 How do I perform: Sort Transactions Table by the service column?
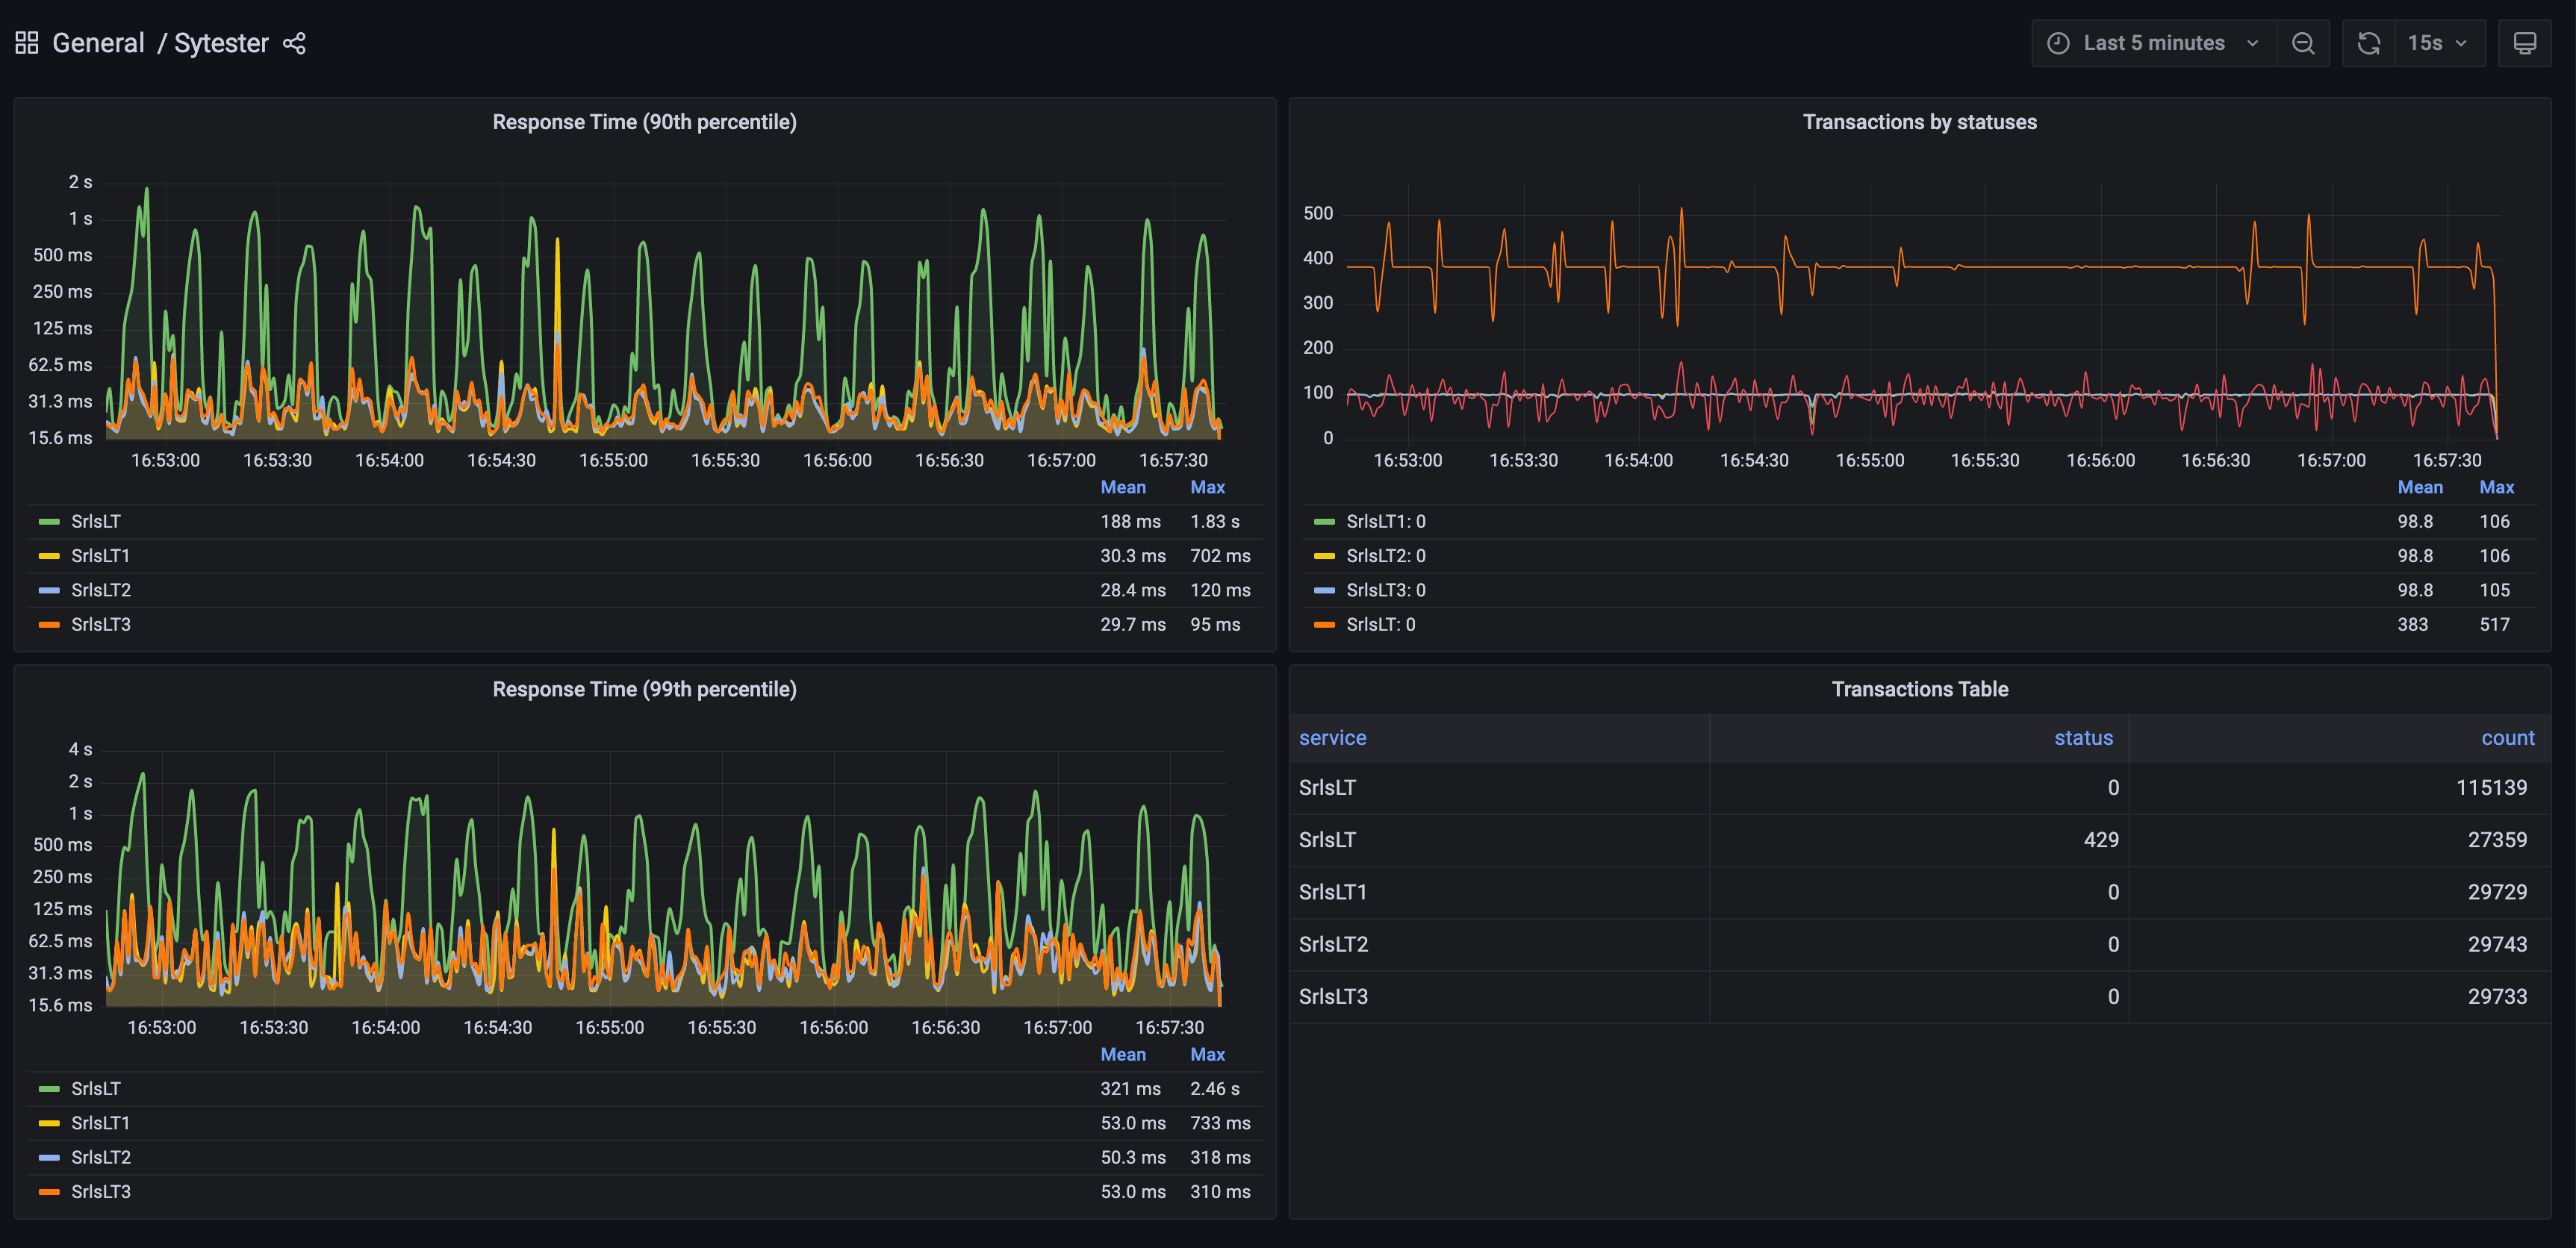tap(1332, 737)
